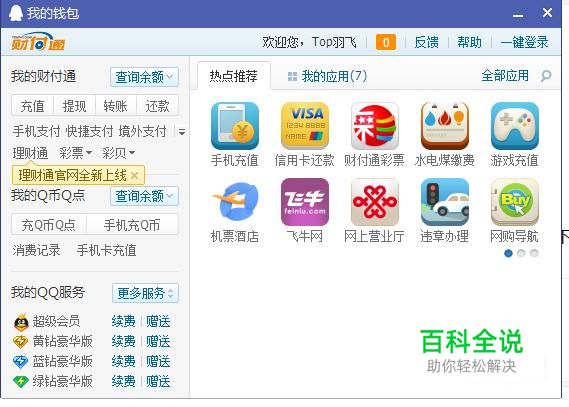Open the 境外支付 link
The image size is (569, 407).
click(143, 131)
